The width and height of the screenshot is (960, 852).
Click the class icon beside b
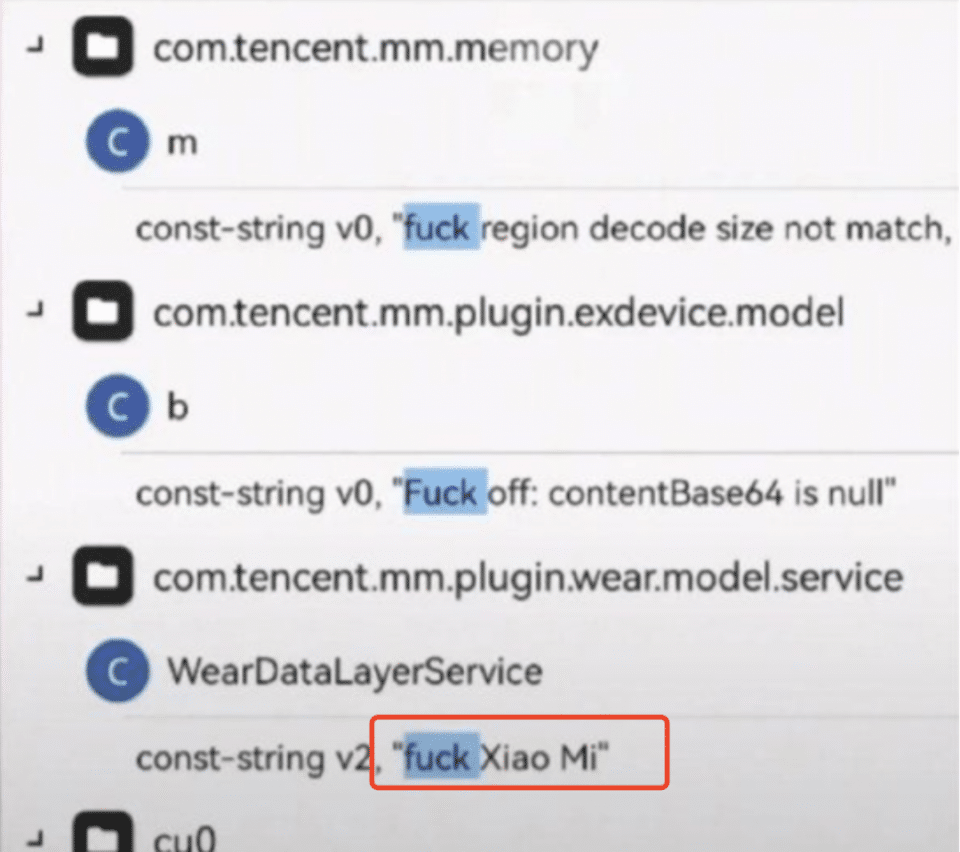tap(118, 406)
